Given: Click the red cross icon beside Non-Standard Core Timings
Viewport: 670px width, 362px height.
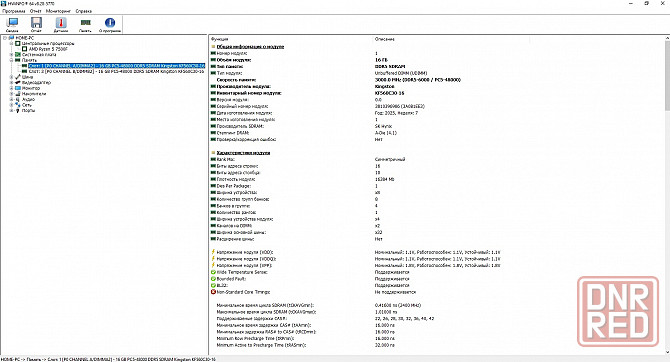Looking at the screenshot, I should (x=213, y=292).
